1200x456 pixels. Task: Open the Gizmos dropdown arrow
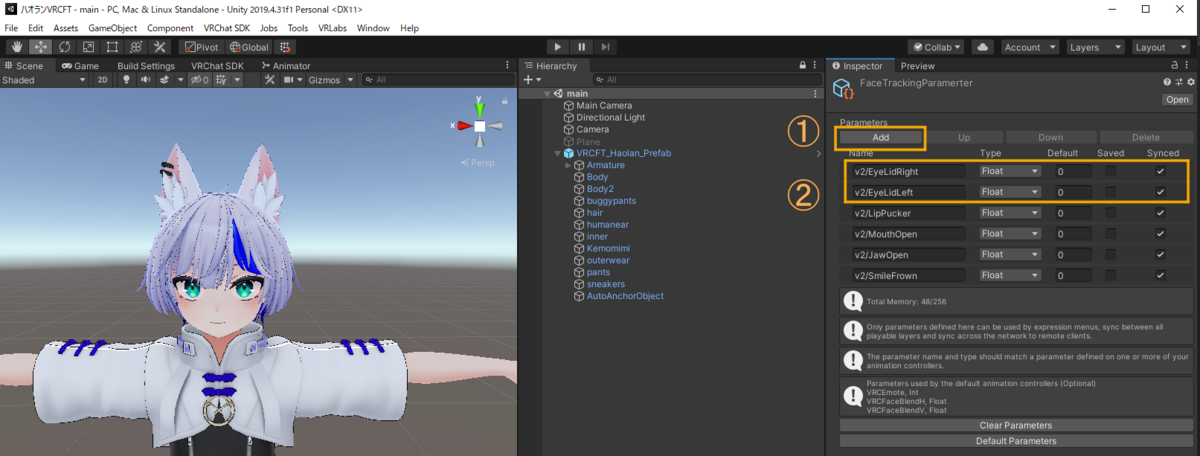(x=349, y=80)
